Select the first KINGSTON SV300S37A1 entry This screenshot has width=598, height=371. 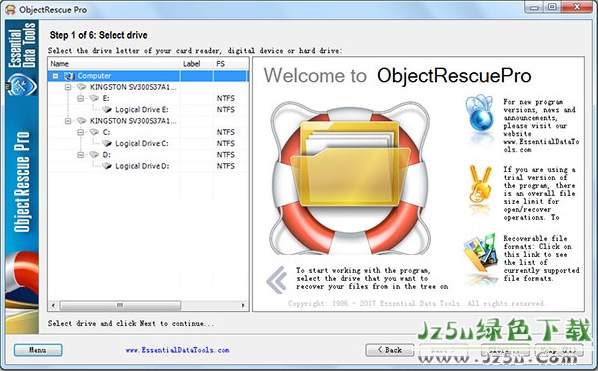pyautogui.click(x=133, y=87)
